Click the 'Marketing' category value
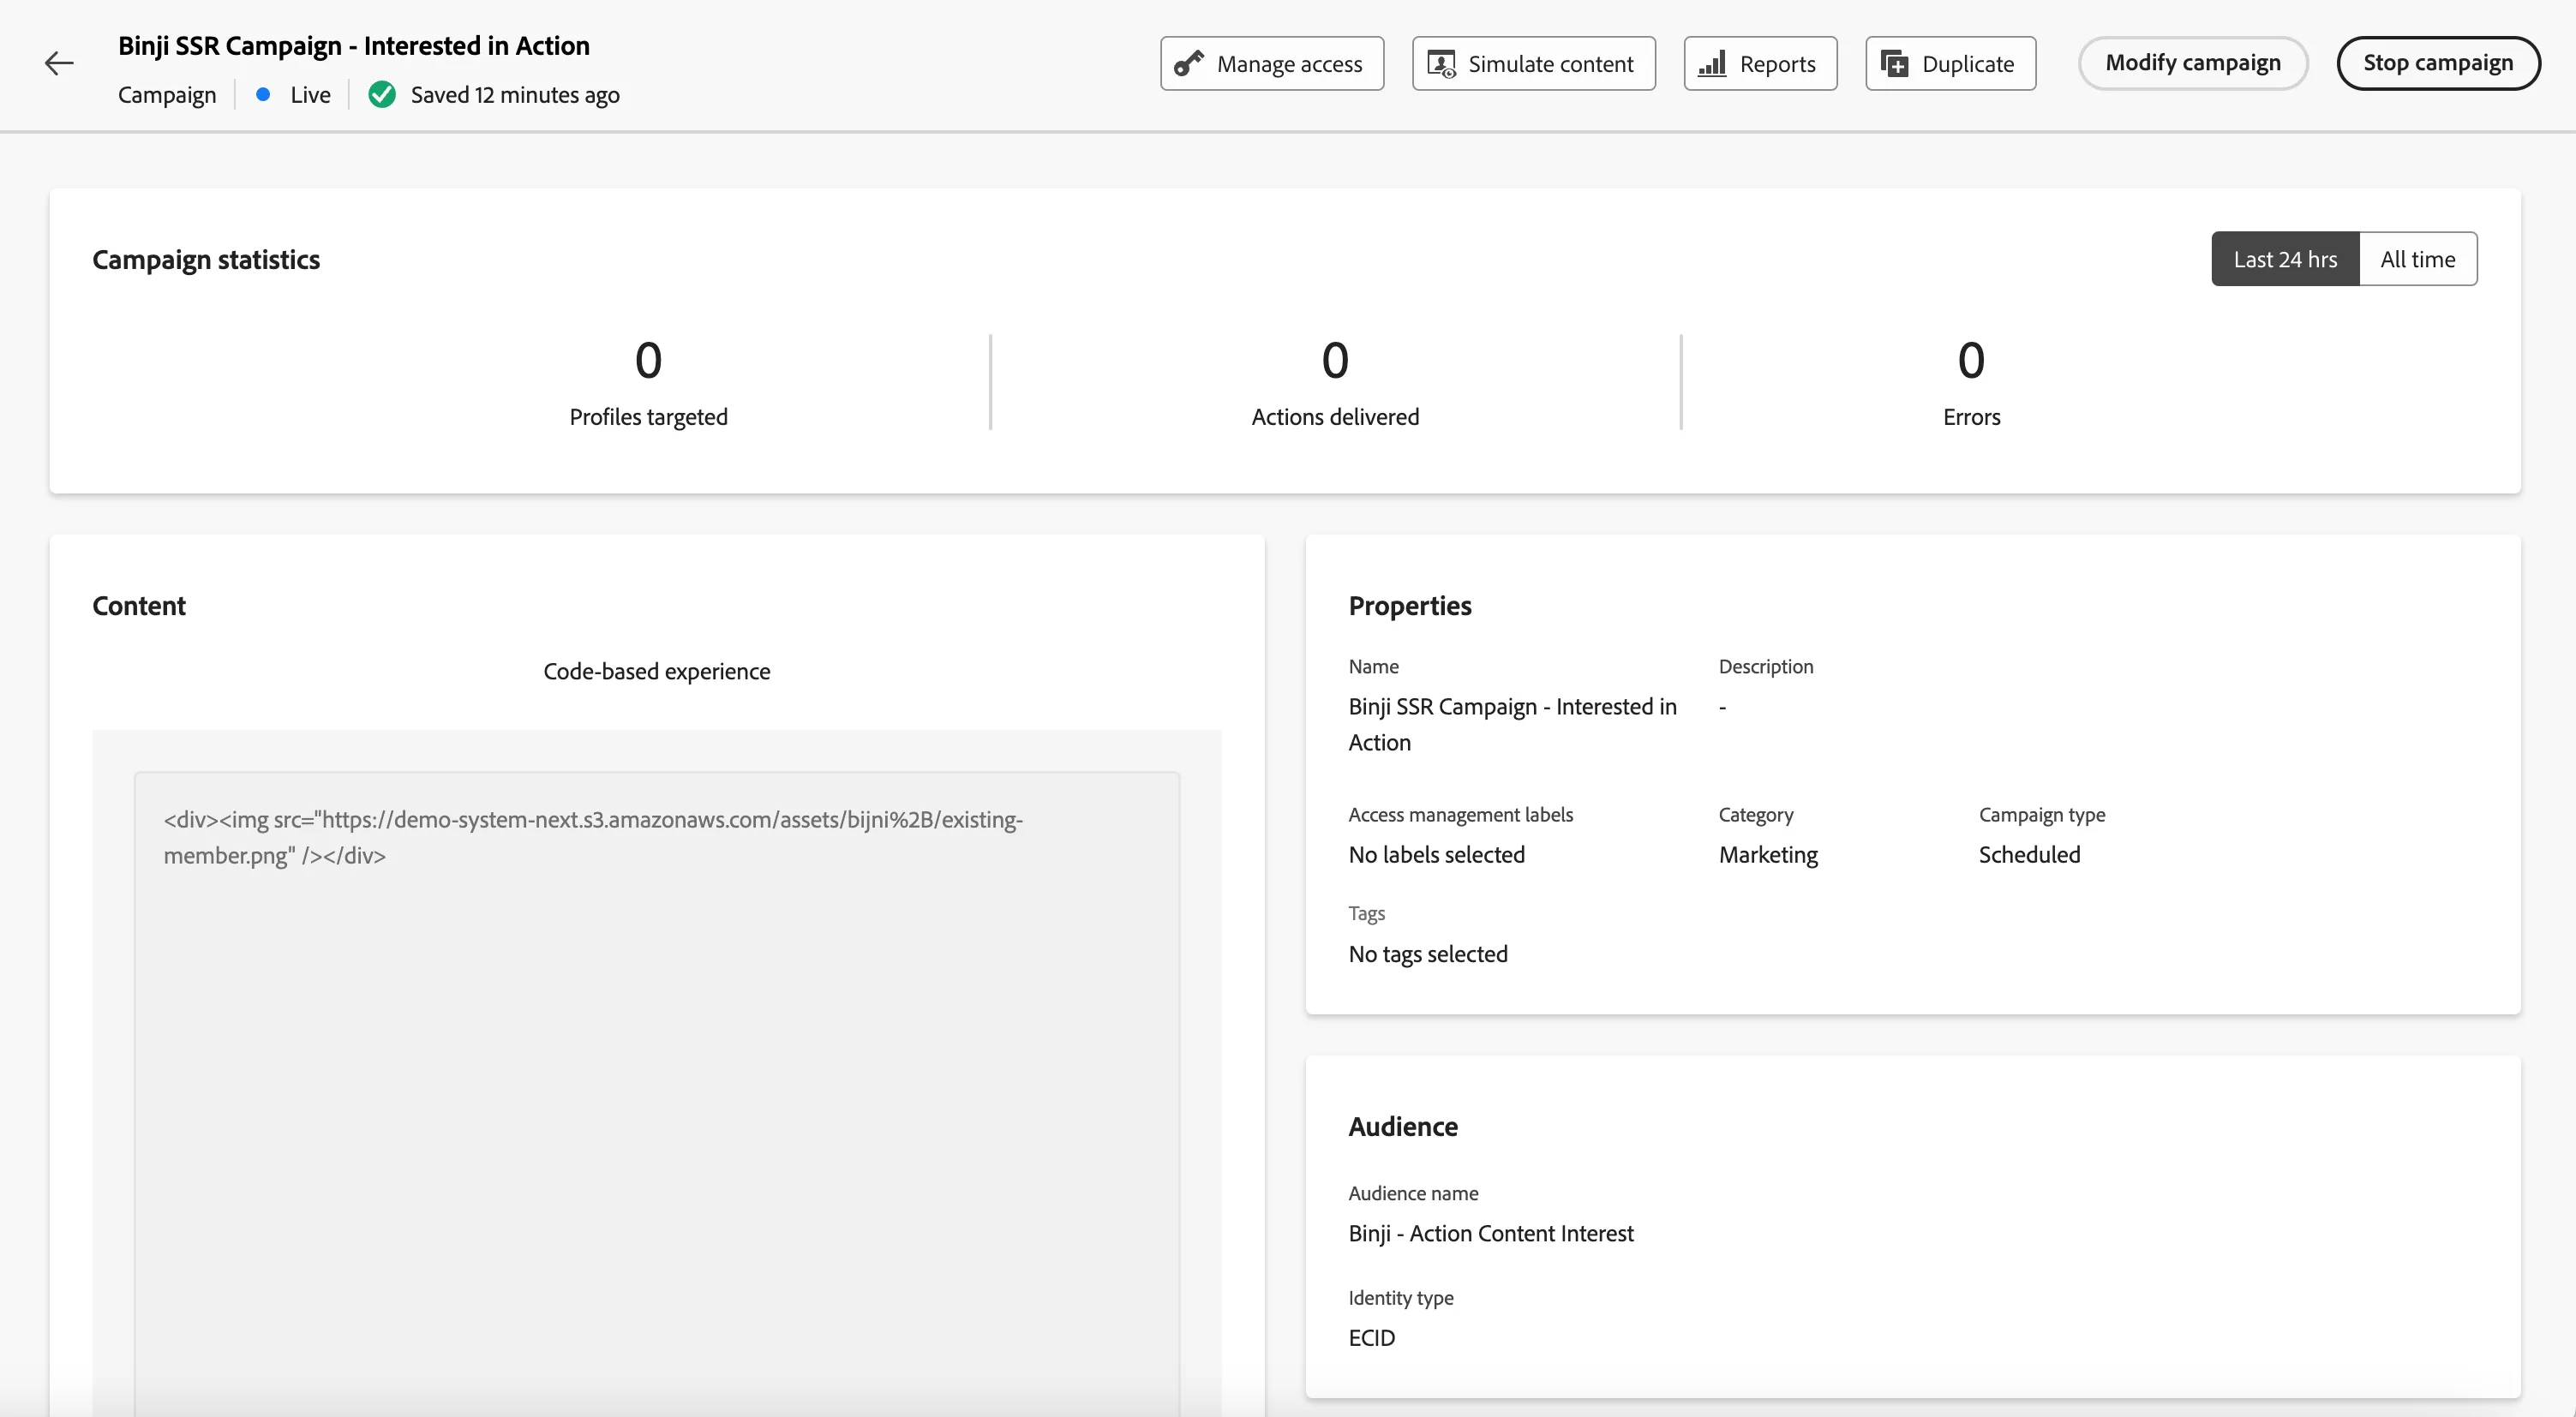This screenshot has width=2576, height=1417. click(x=1768, y=854)
